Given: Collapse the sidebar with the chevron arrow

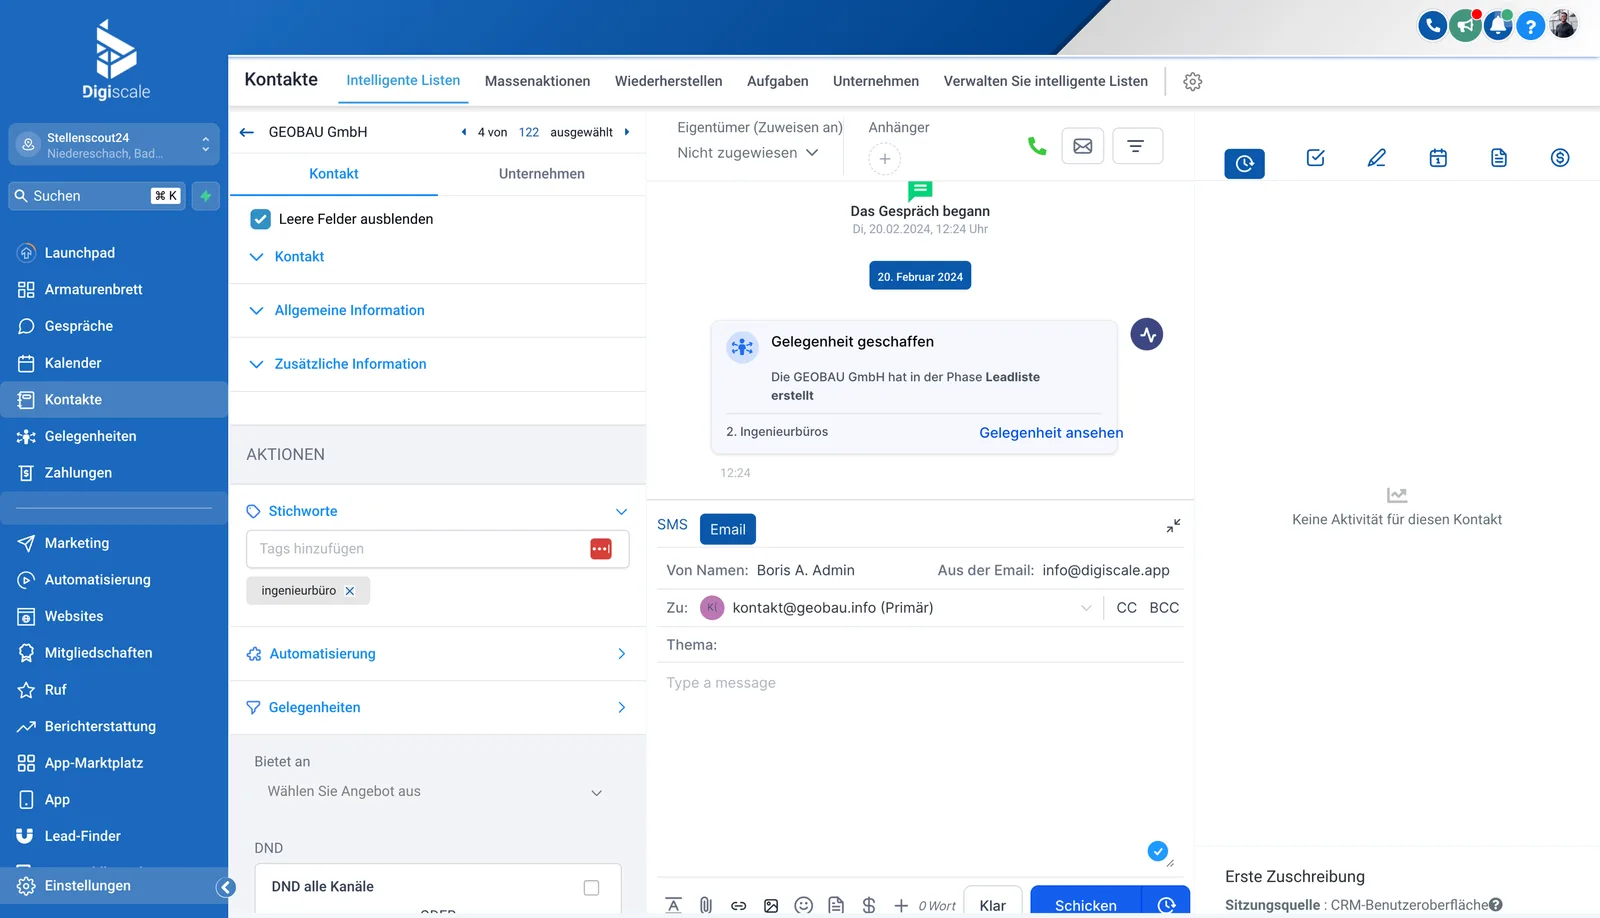Looking at the screenshot, I should (x=226, y=887).
